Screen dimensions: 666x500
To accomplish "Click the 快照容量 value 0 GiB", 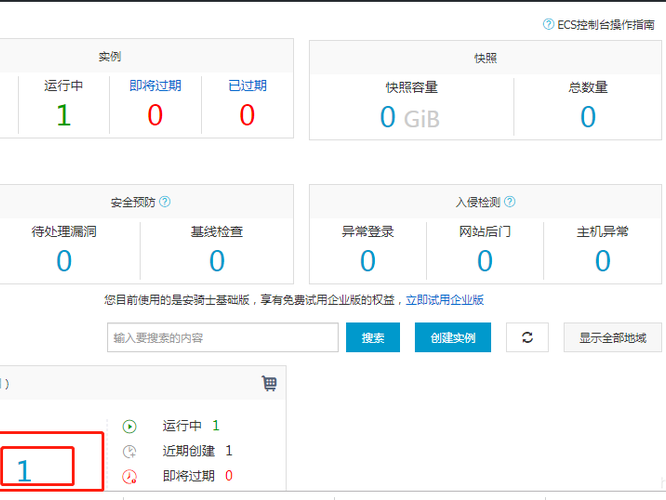I will click(x=410, y=117).
